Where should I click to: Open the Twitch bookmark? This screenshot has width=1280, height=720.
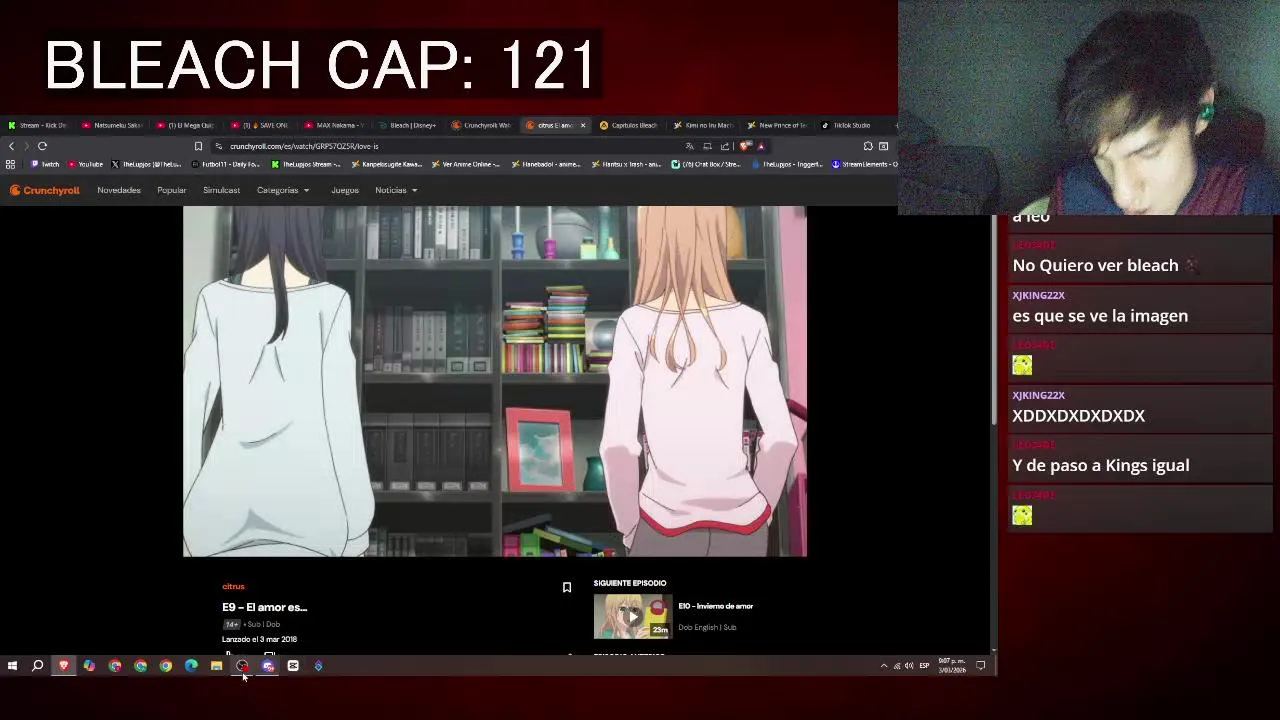click(x=45, y=164)
